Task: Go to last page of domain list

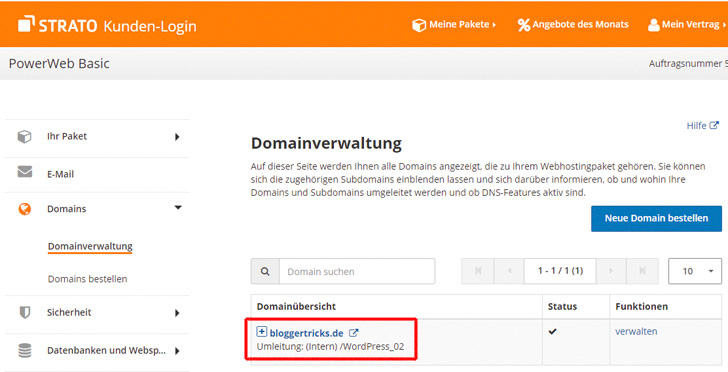Action: (642, 271)
